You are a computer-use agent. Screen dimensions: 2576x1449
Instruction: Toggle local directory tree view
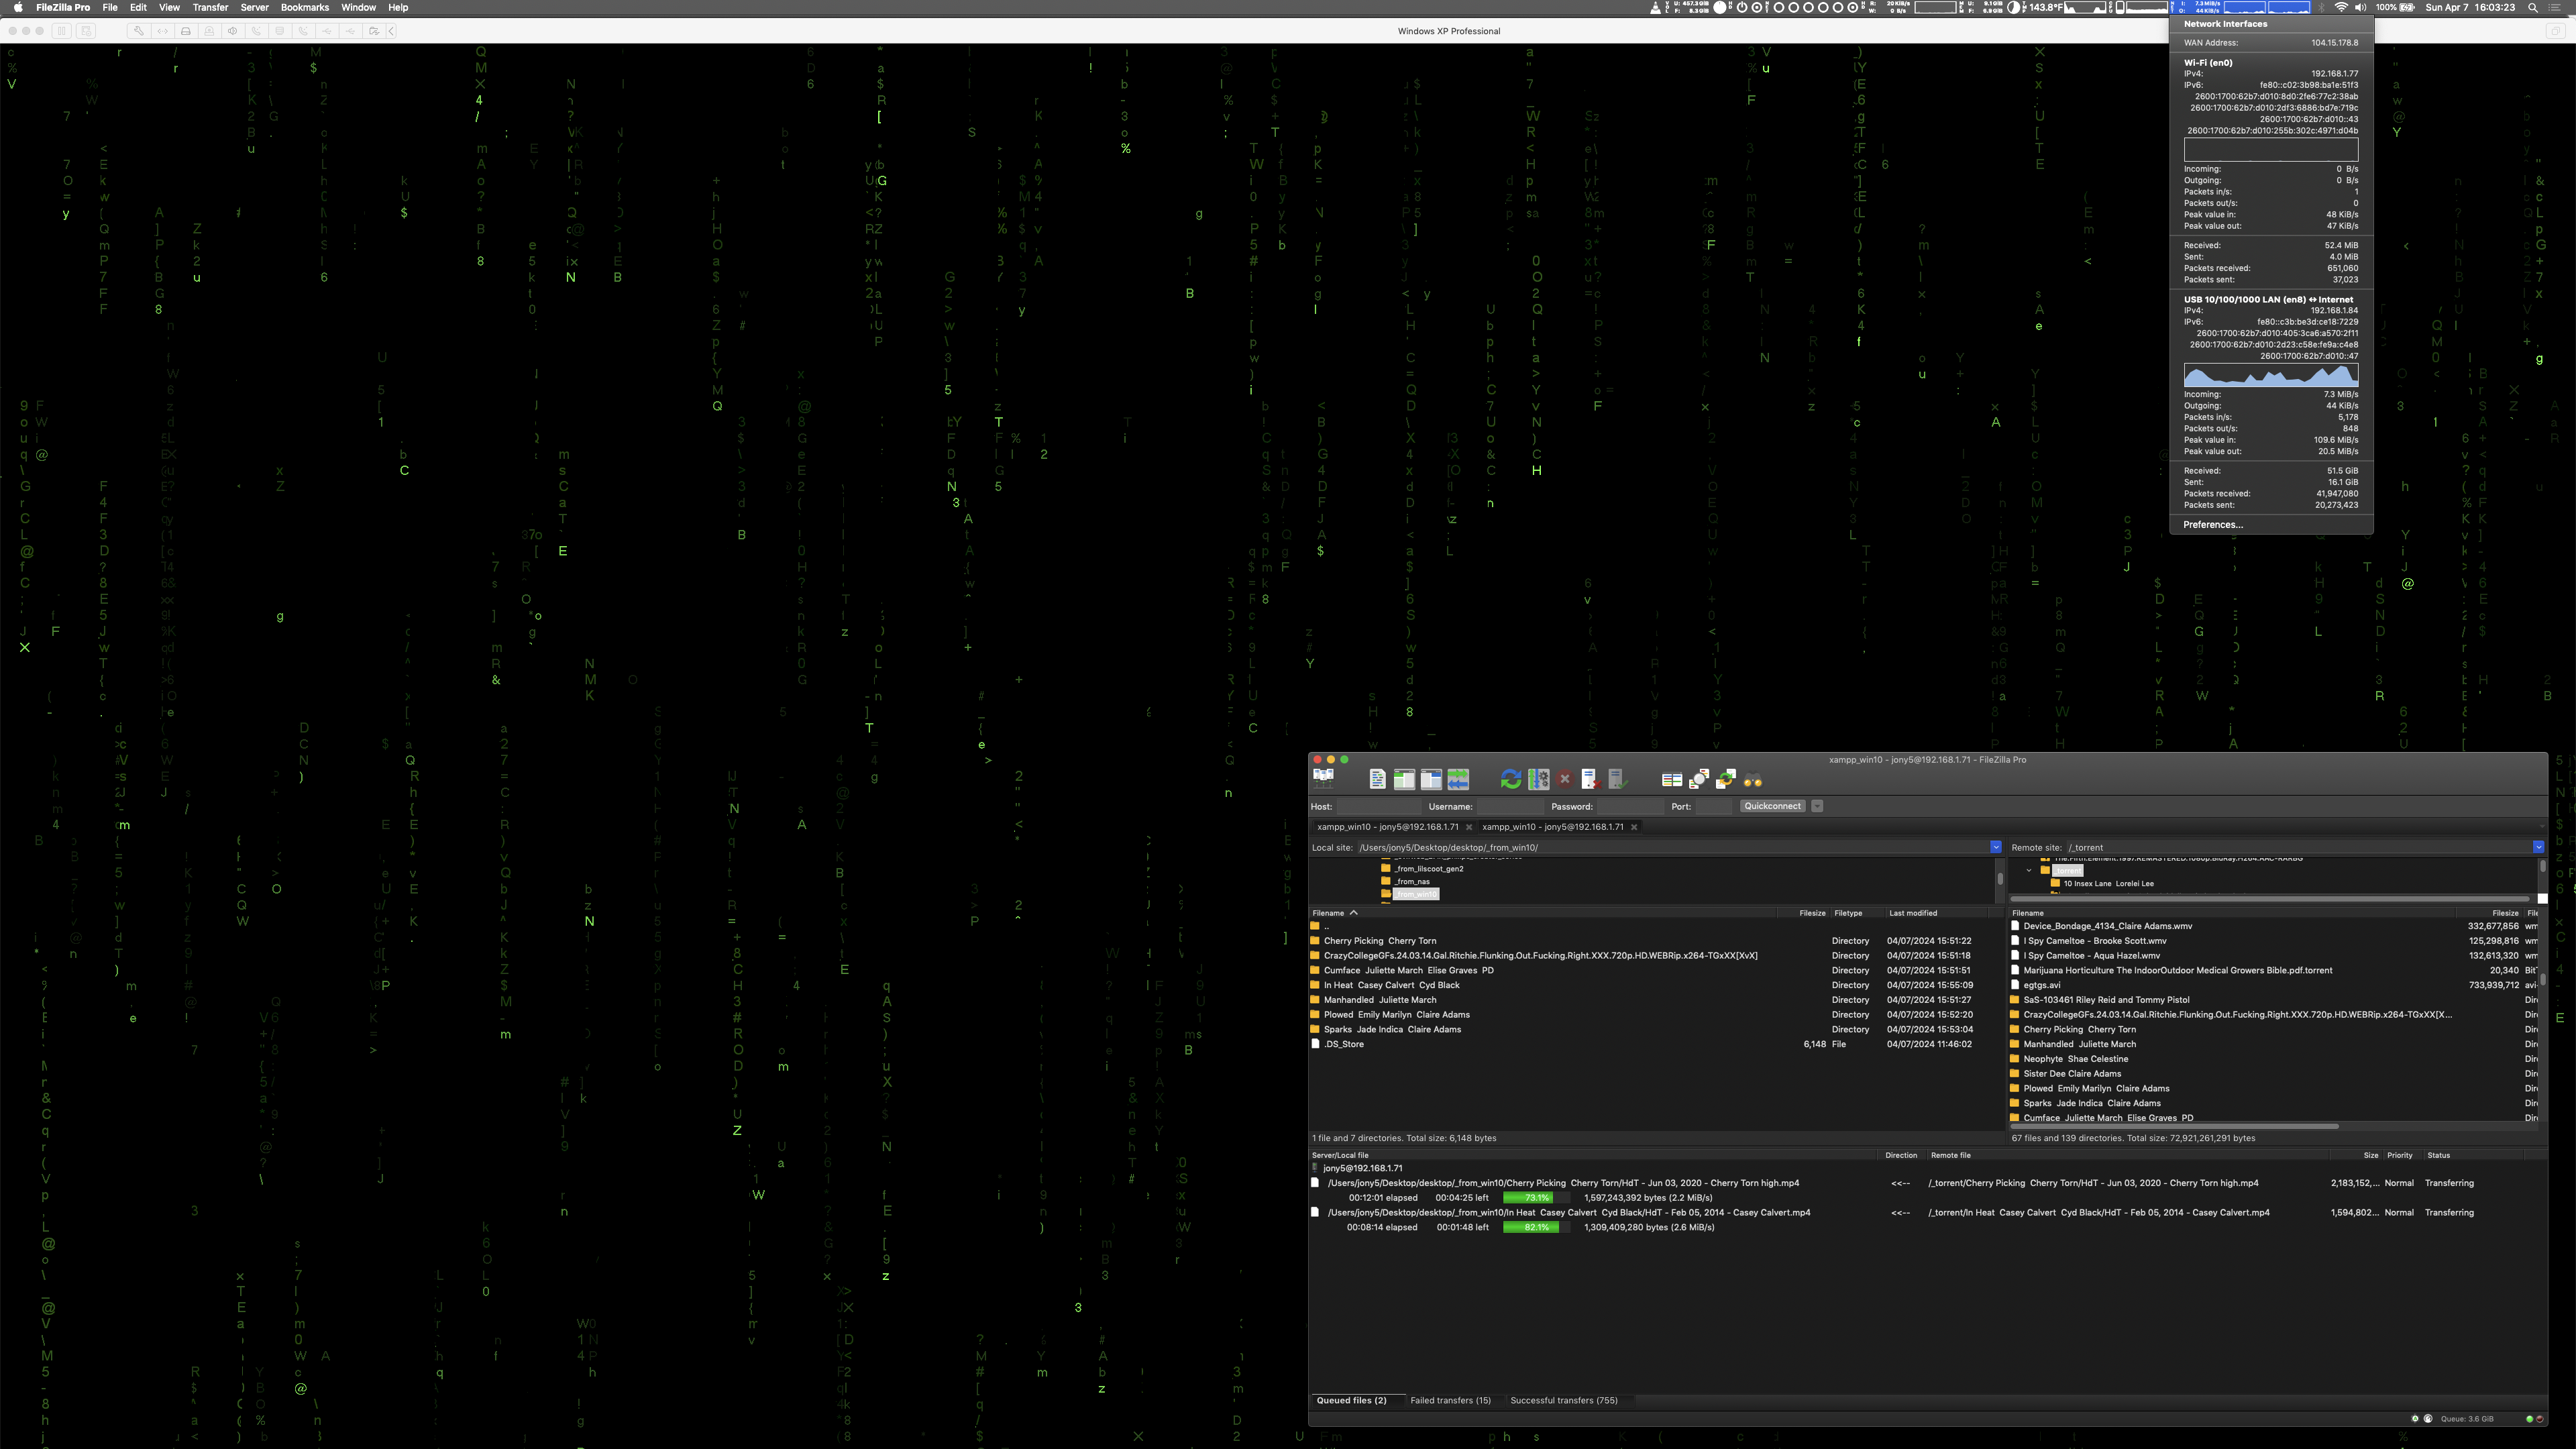click(1404, 779)
